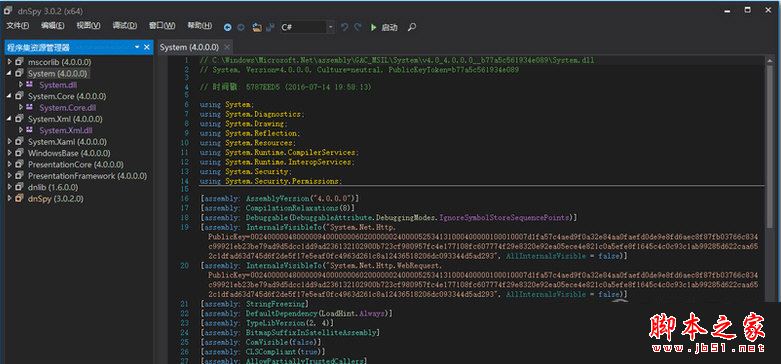
Task: Open the 编辑(E) menu
Action: click(53, 25)
